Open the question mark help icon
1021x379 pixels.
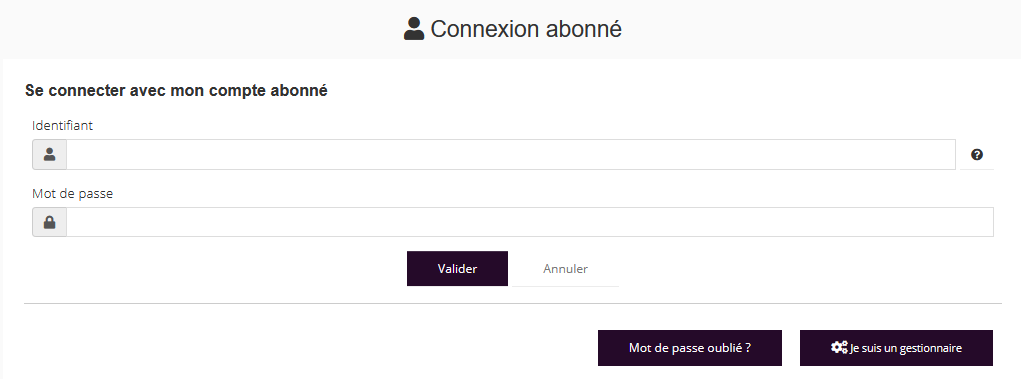tap(977, 154)
